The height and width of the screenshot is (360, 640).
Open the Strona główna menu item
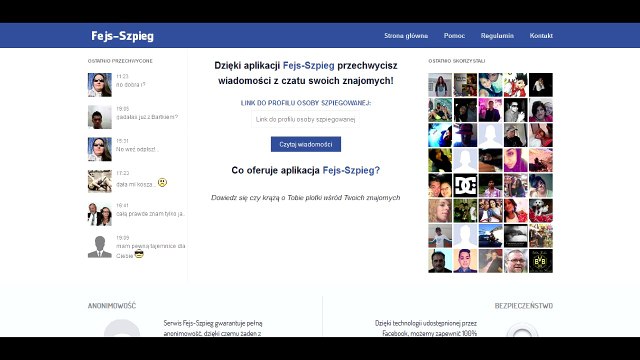tap(406, 36)
